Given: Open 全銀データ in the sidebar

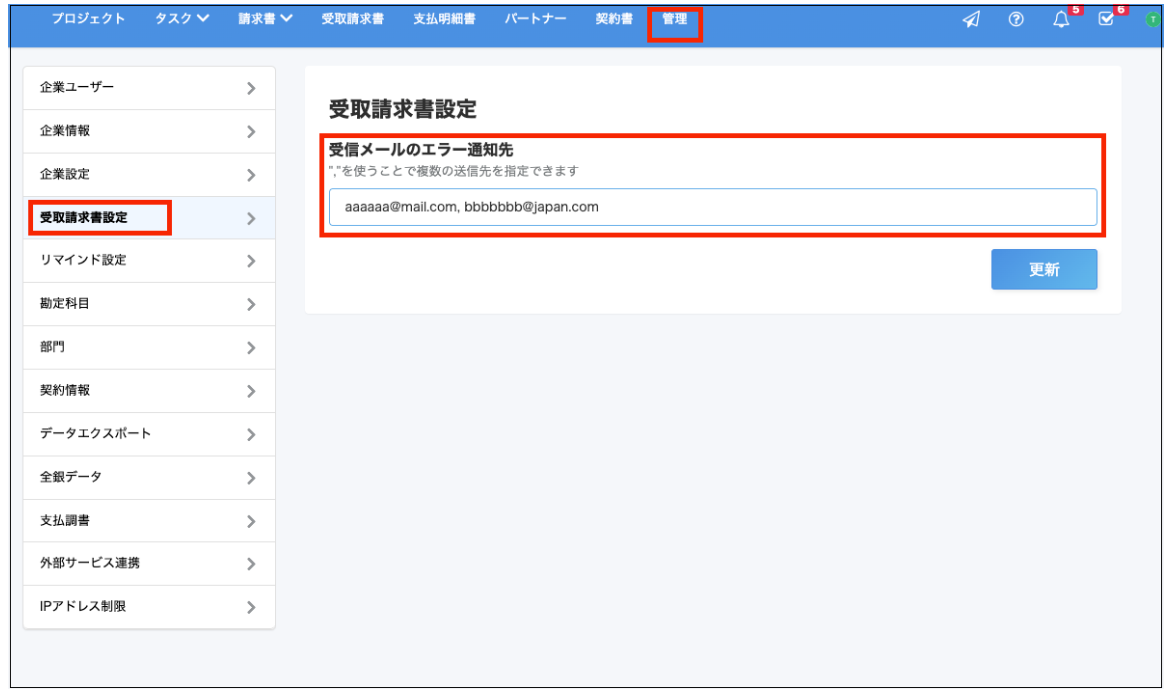Looking at the screenshot, I should 149,478.
